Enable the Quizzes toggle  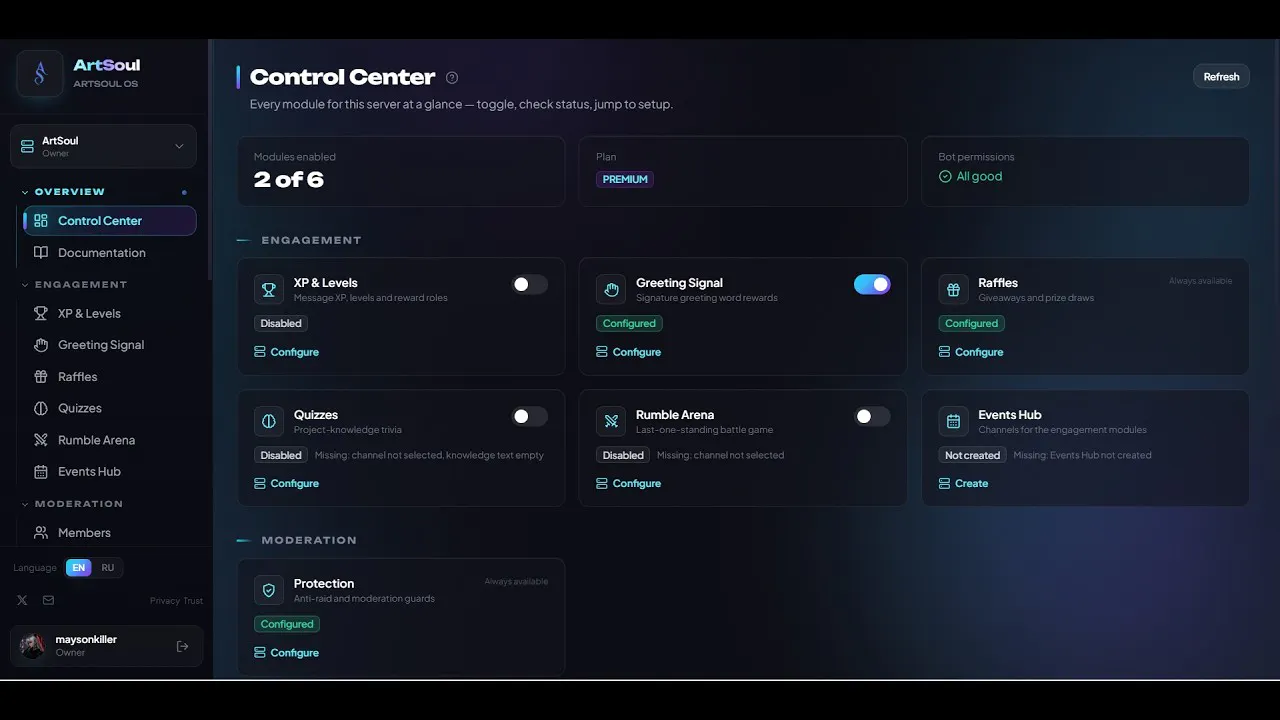click(529, 416)
